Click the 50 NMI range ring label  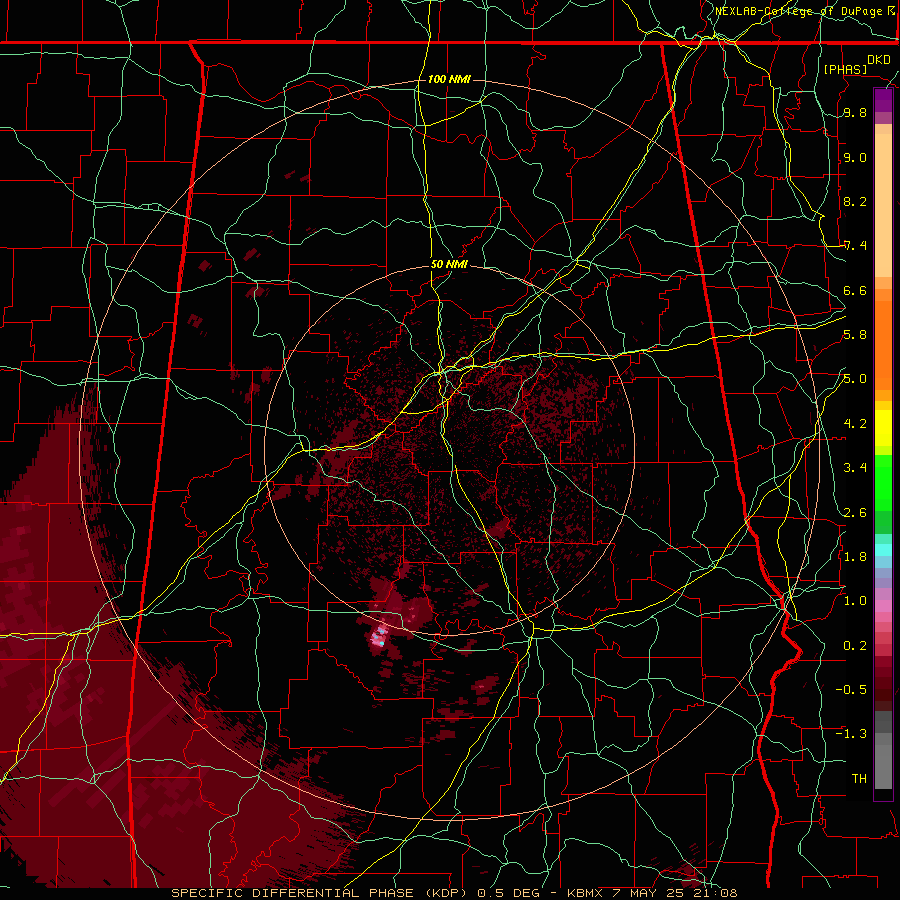pos(449,265)
